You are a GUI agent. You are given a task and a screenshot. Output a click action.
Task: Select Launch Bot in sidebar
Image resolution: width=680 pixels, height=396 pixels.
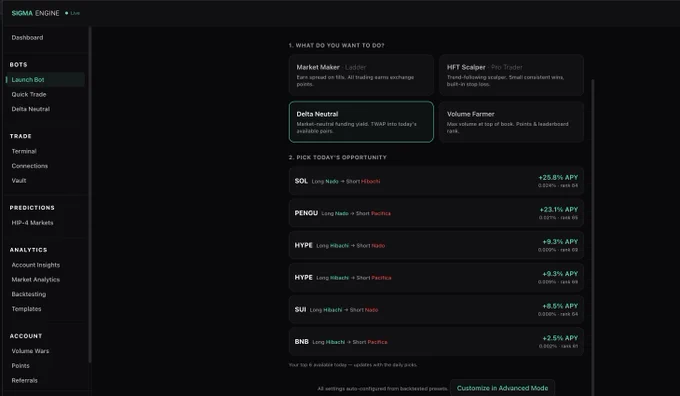(x=45, y=79)
